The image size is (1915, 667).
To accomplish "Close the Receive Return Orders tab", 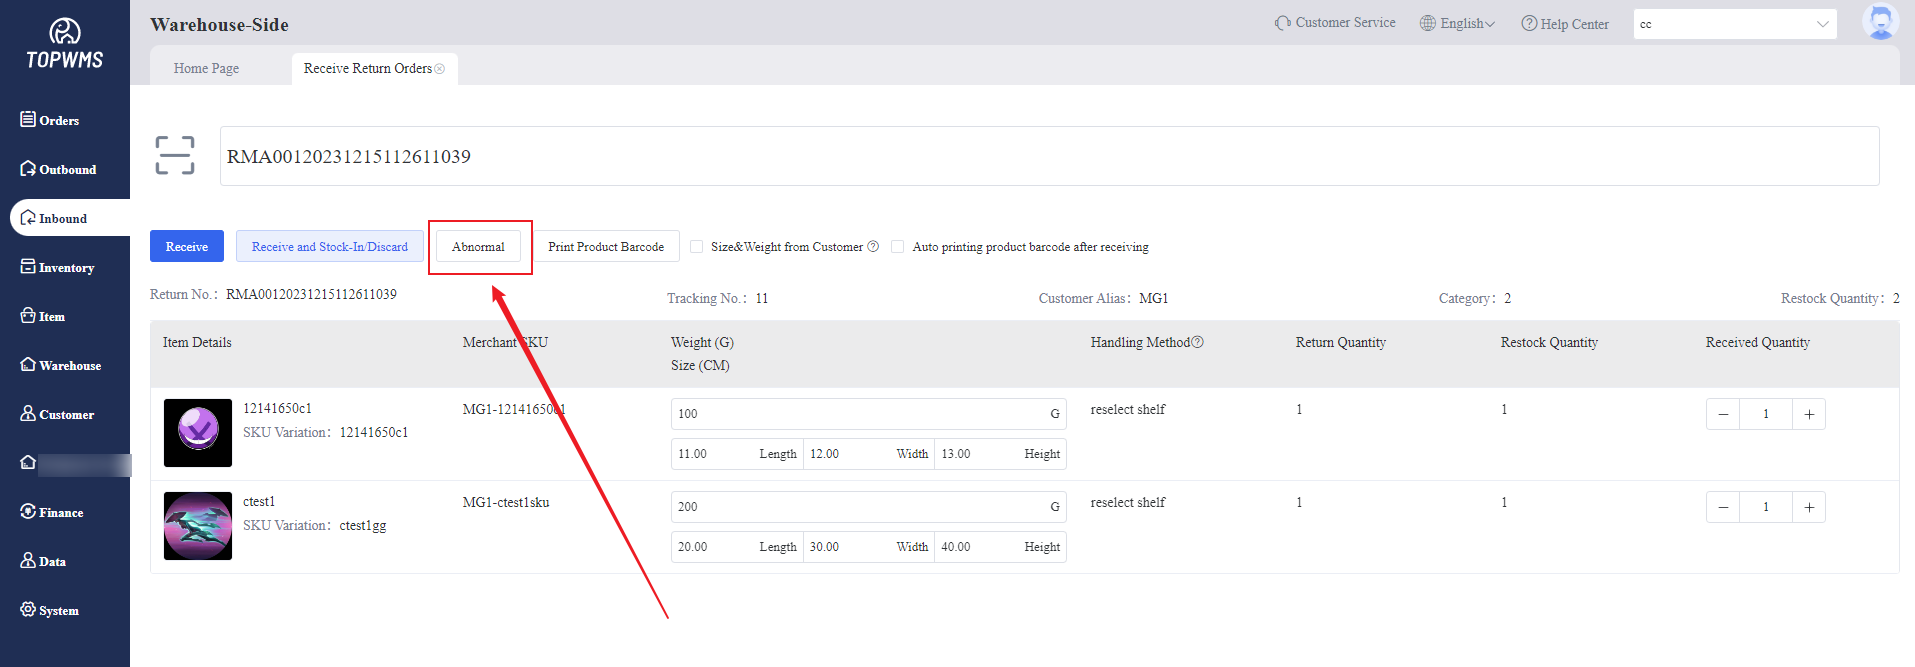I will click(x=440, y=69).
